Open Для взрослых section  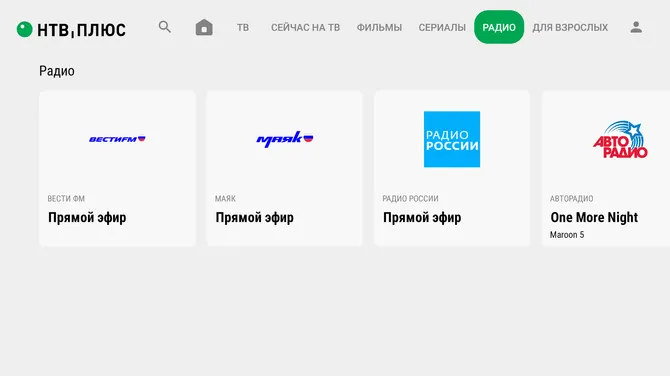[x=570, y=27]
